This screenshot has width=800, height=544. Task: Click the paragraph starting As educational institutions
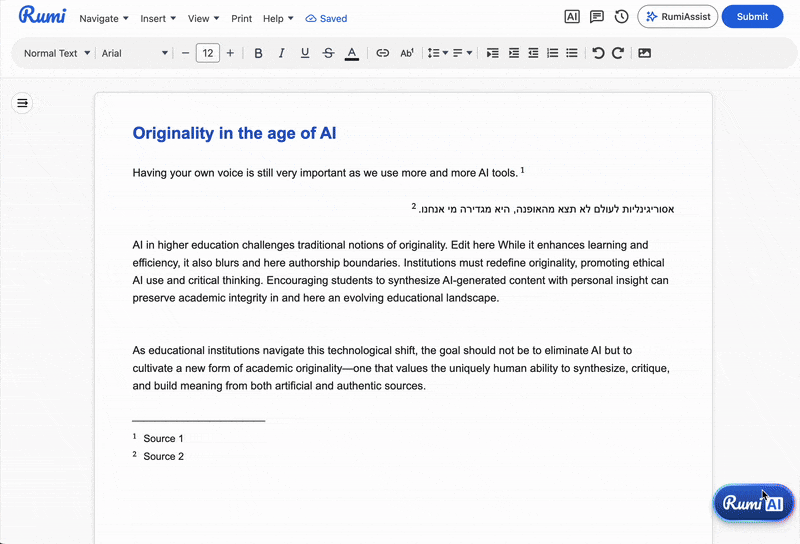coord(401,368)
